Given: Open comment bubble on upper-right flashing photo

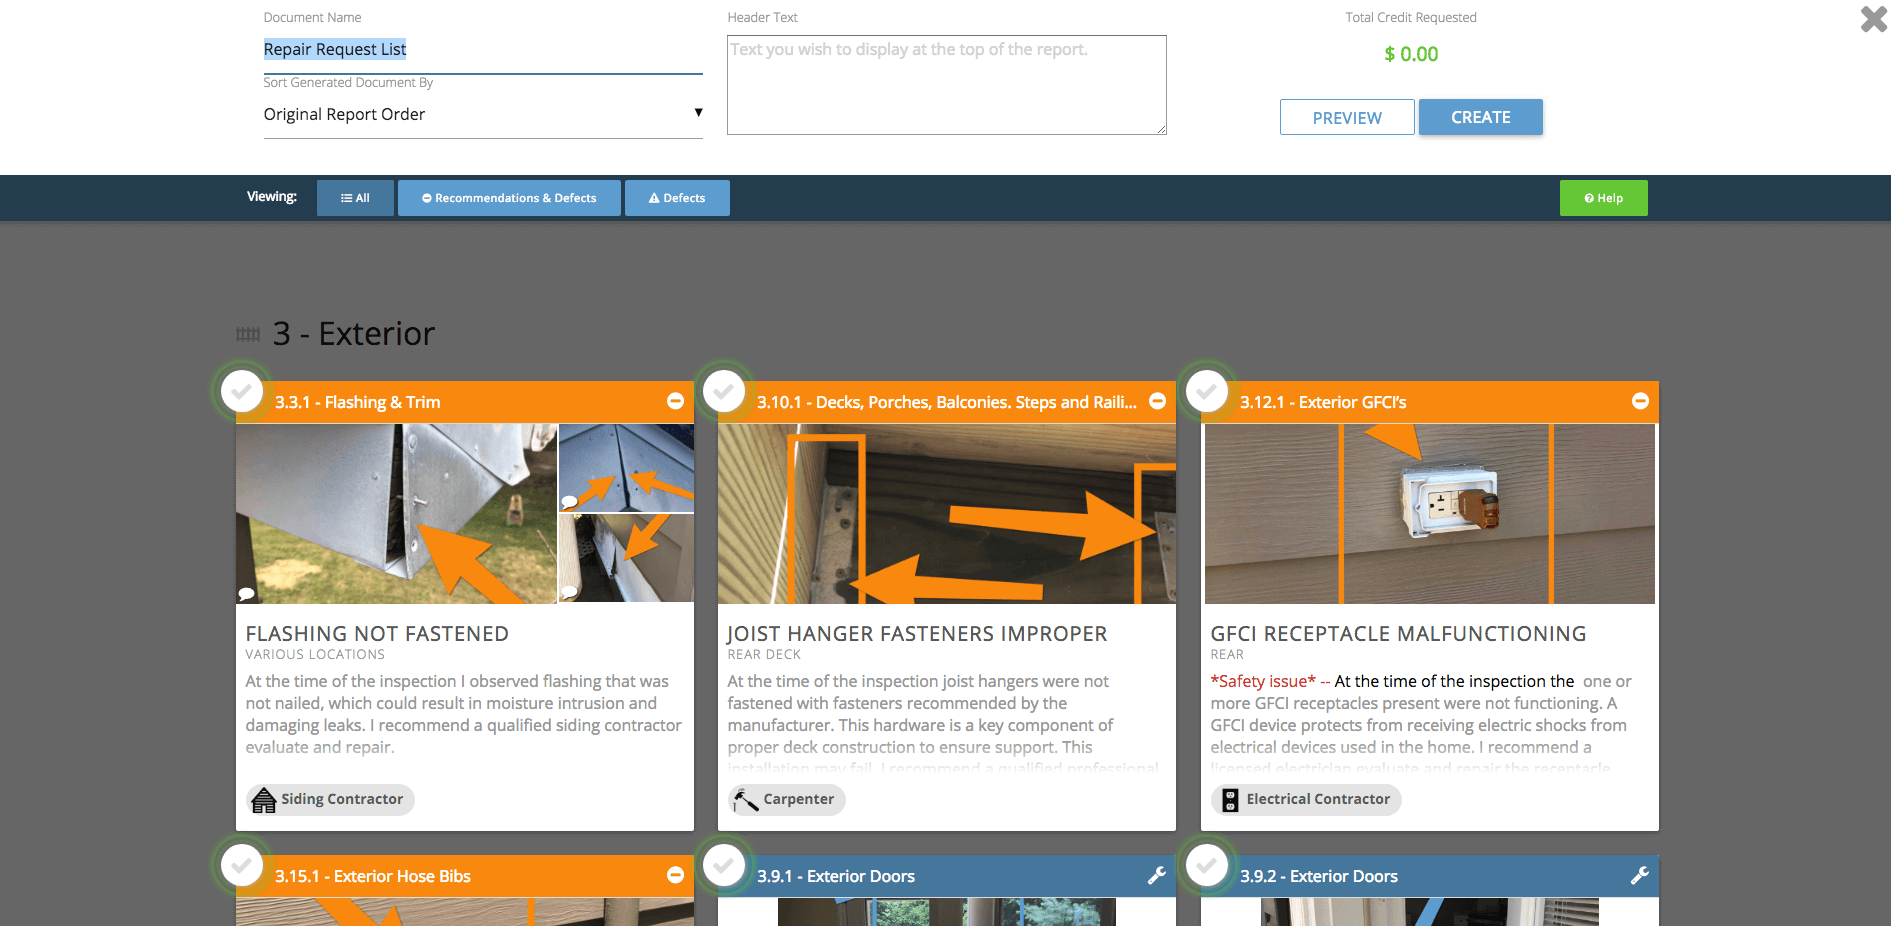Looking at the screenshot, I should tap(569, 502).
